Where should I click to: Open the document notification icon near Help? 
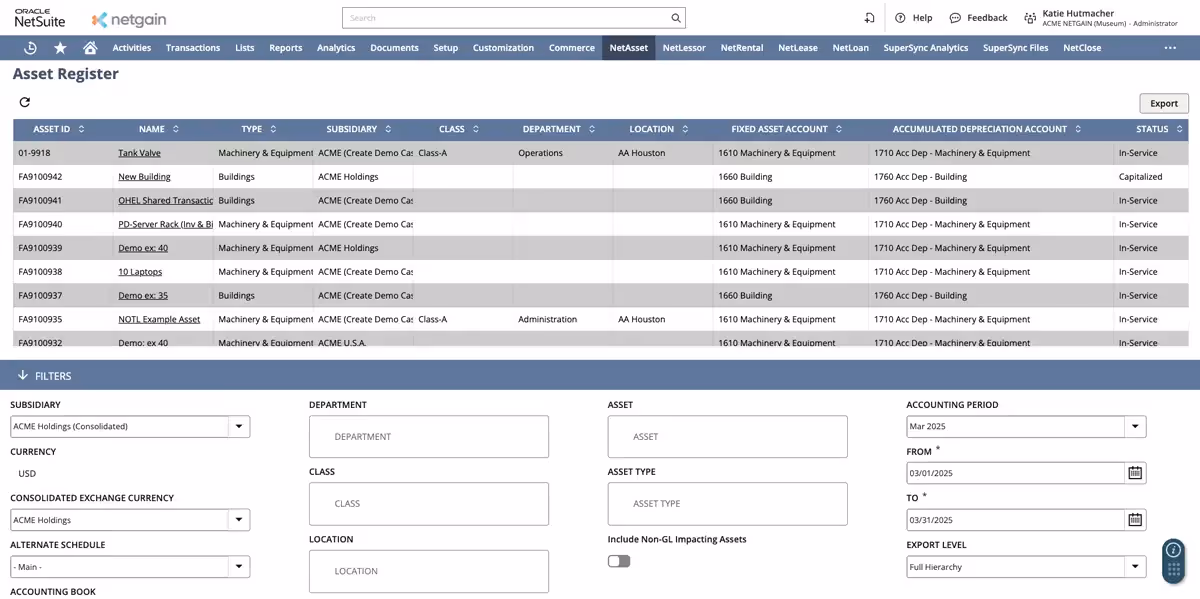[x=869, y=17]
